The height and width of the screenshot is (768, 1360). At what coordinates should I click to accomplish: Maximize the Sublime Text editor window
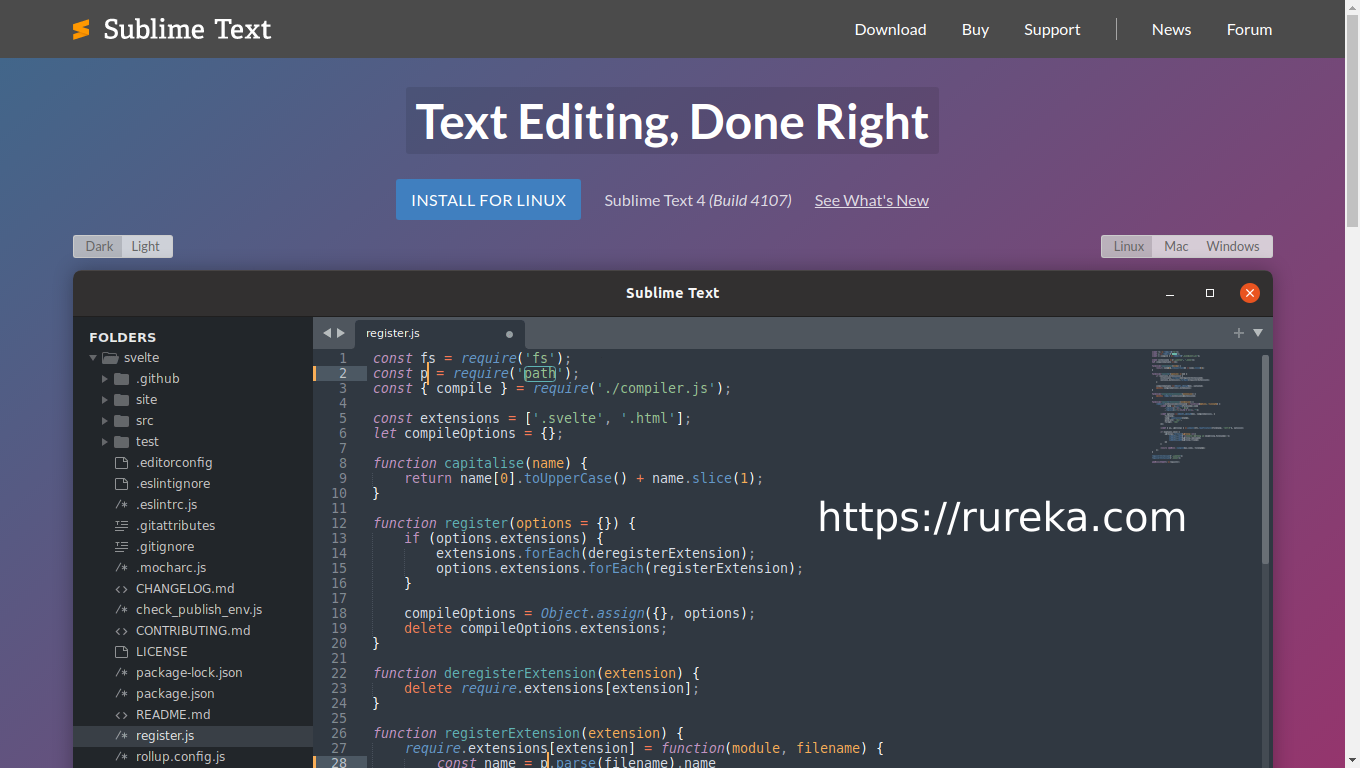1210,293
